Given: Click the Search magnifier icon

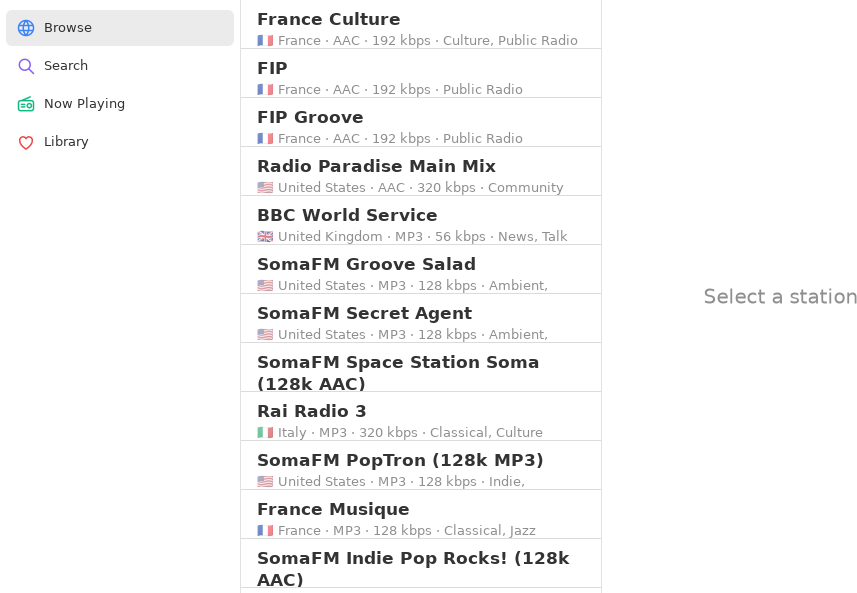Looking at the screenshot, I should pos(26,66).
